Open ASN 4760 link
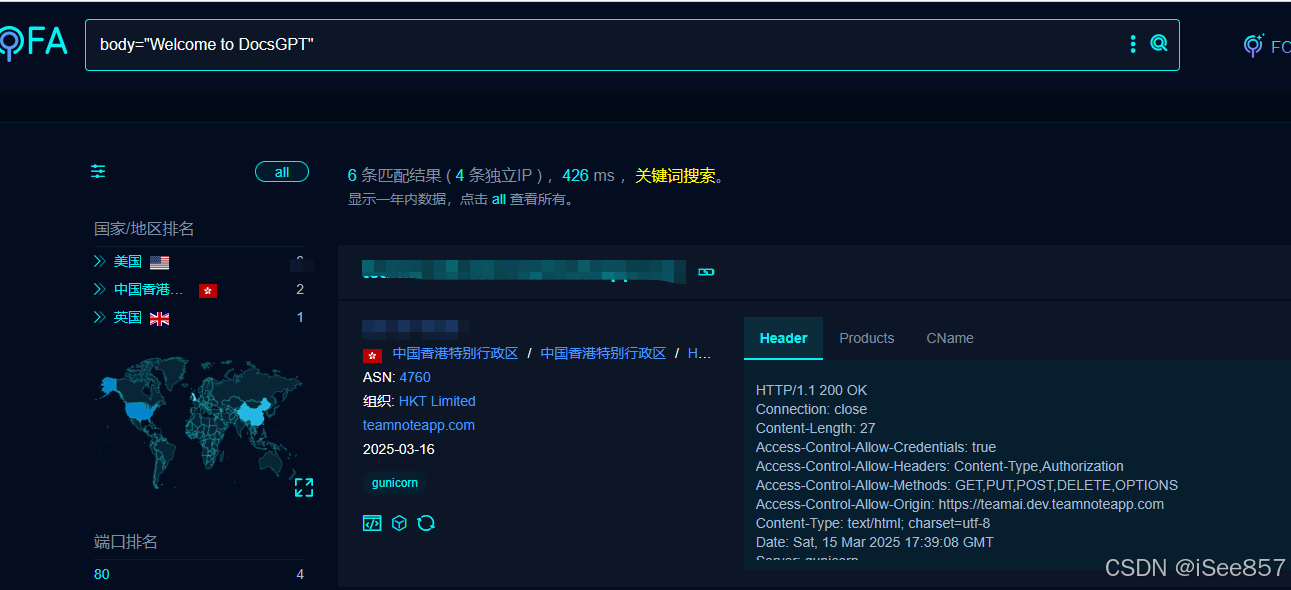 [x=415, y=377]
